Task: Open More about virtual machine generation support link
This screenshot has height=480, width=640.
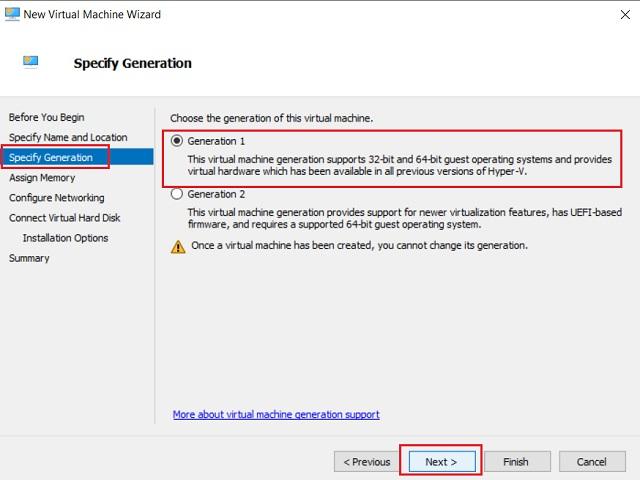Action: pos(276,414)
